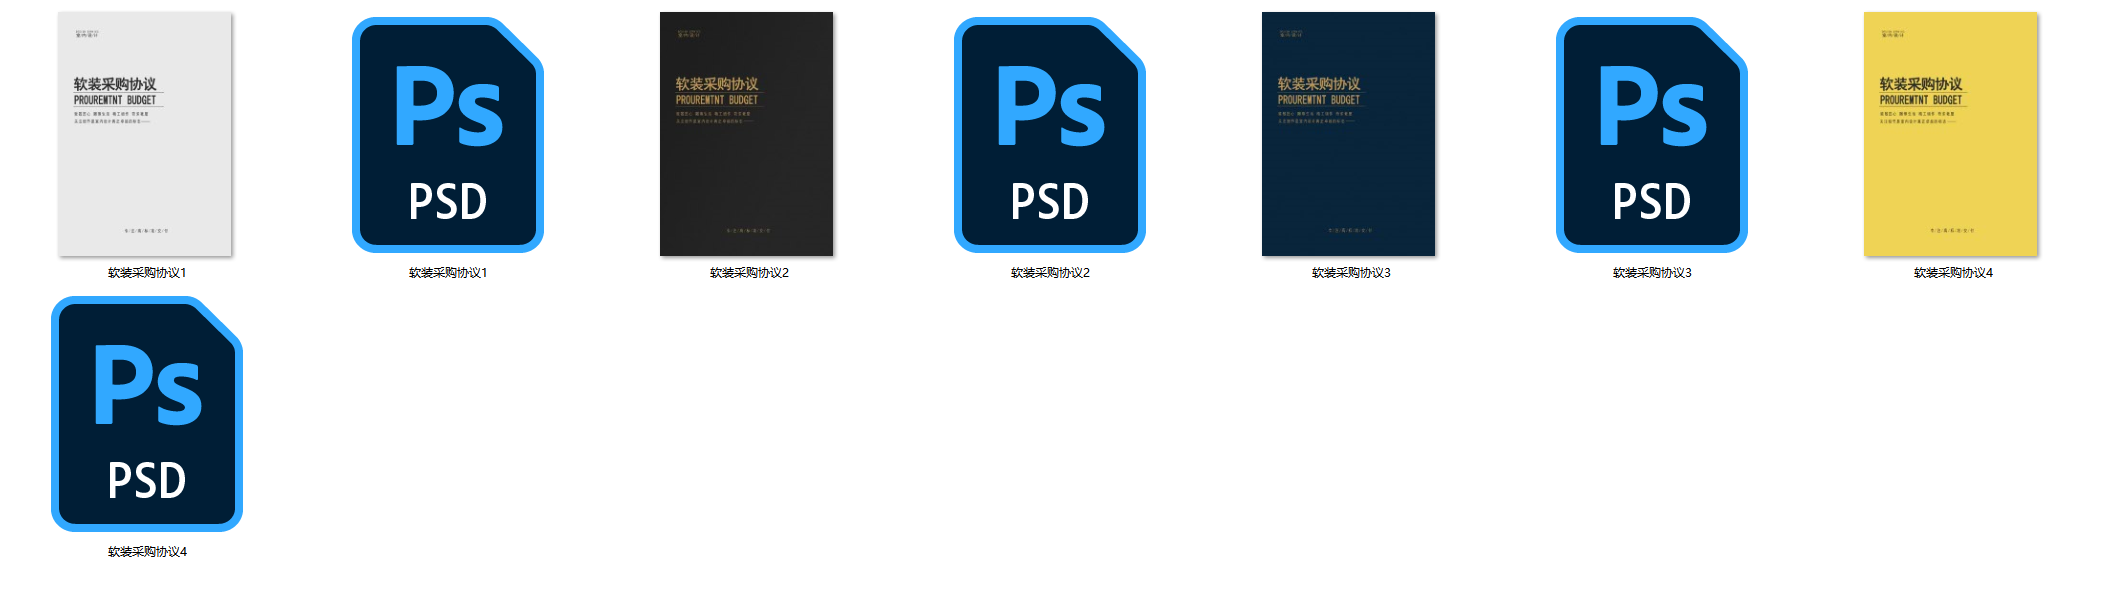Viewport: 2103px width, 593px height.
Task: Select the navy blue cover thumbnail 软装采购协议3
Action: click(x=1349, y=134)
